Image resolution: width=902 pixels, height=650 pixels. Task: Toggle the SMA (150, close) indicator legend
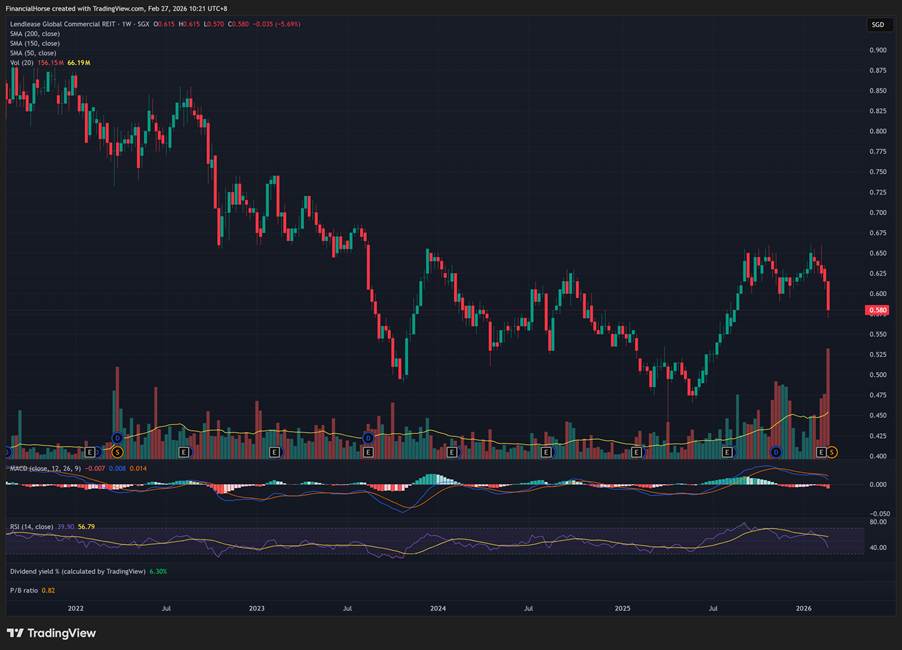click(35, 43)
